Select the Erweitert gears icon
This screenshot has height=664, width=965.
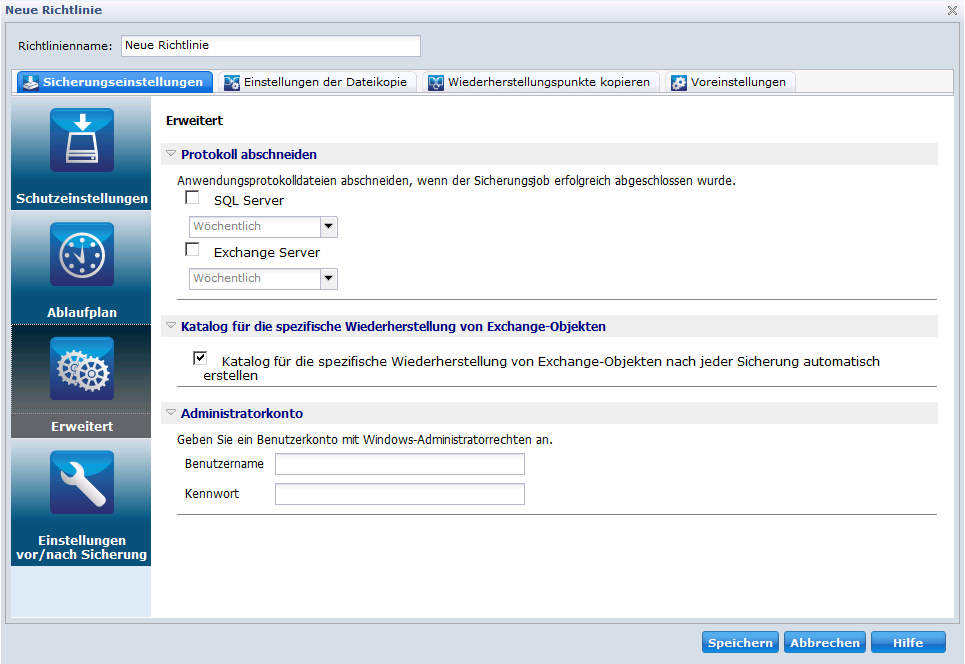point(81,369)
